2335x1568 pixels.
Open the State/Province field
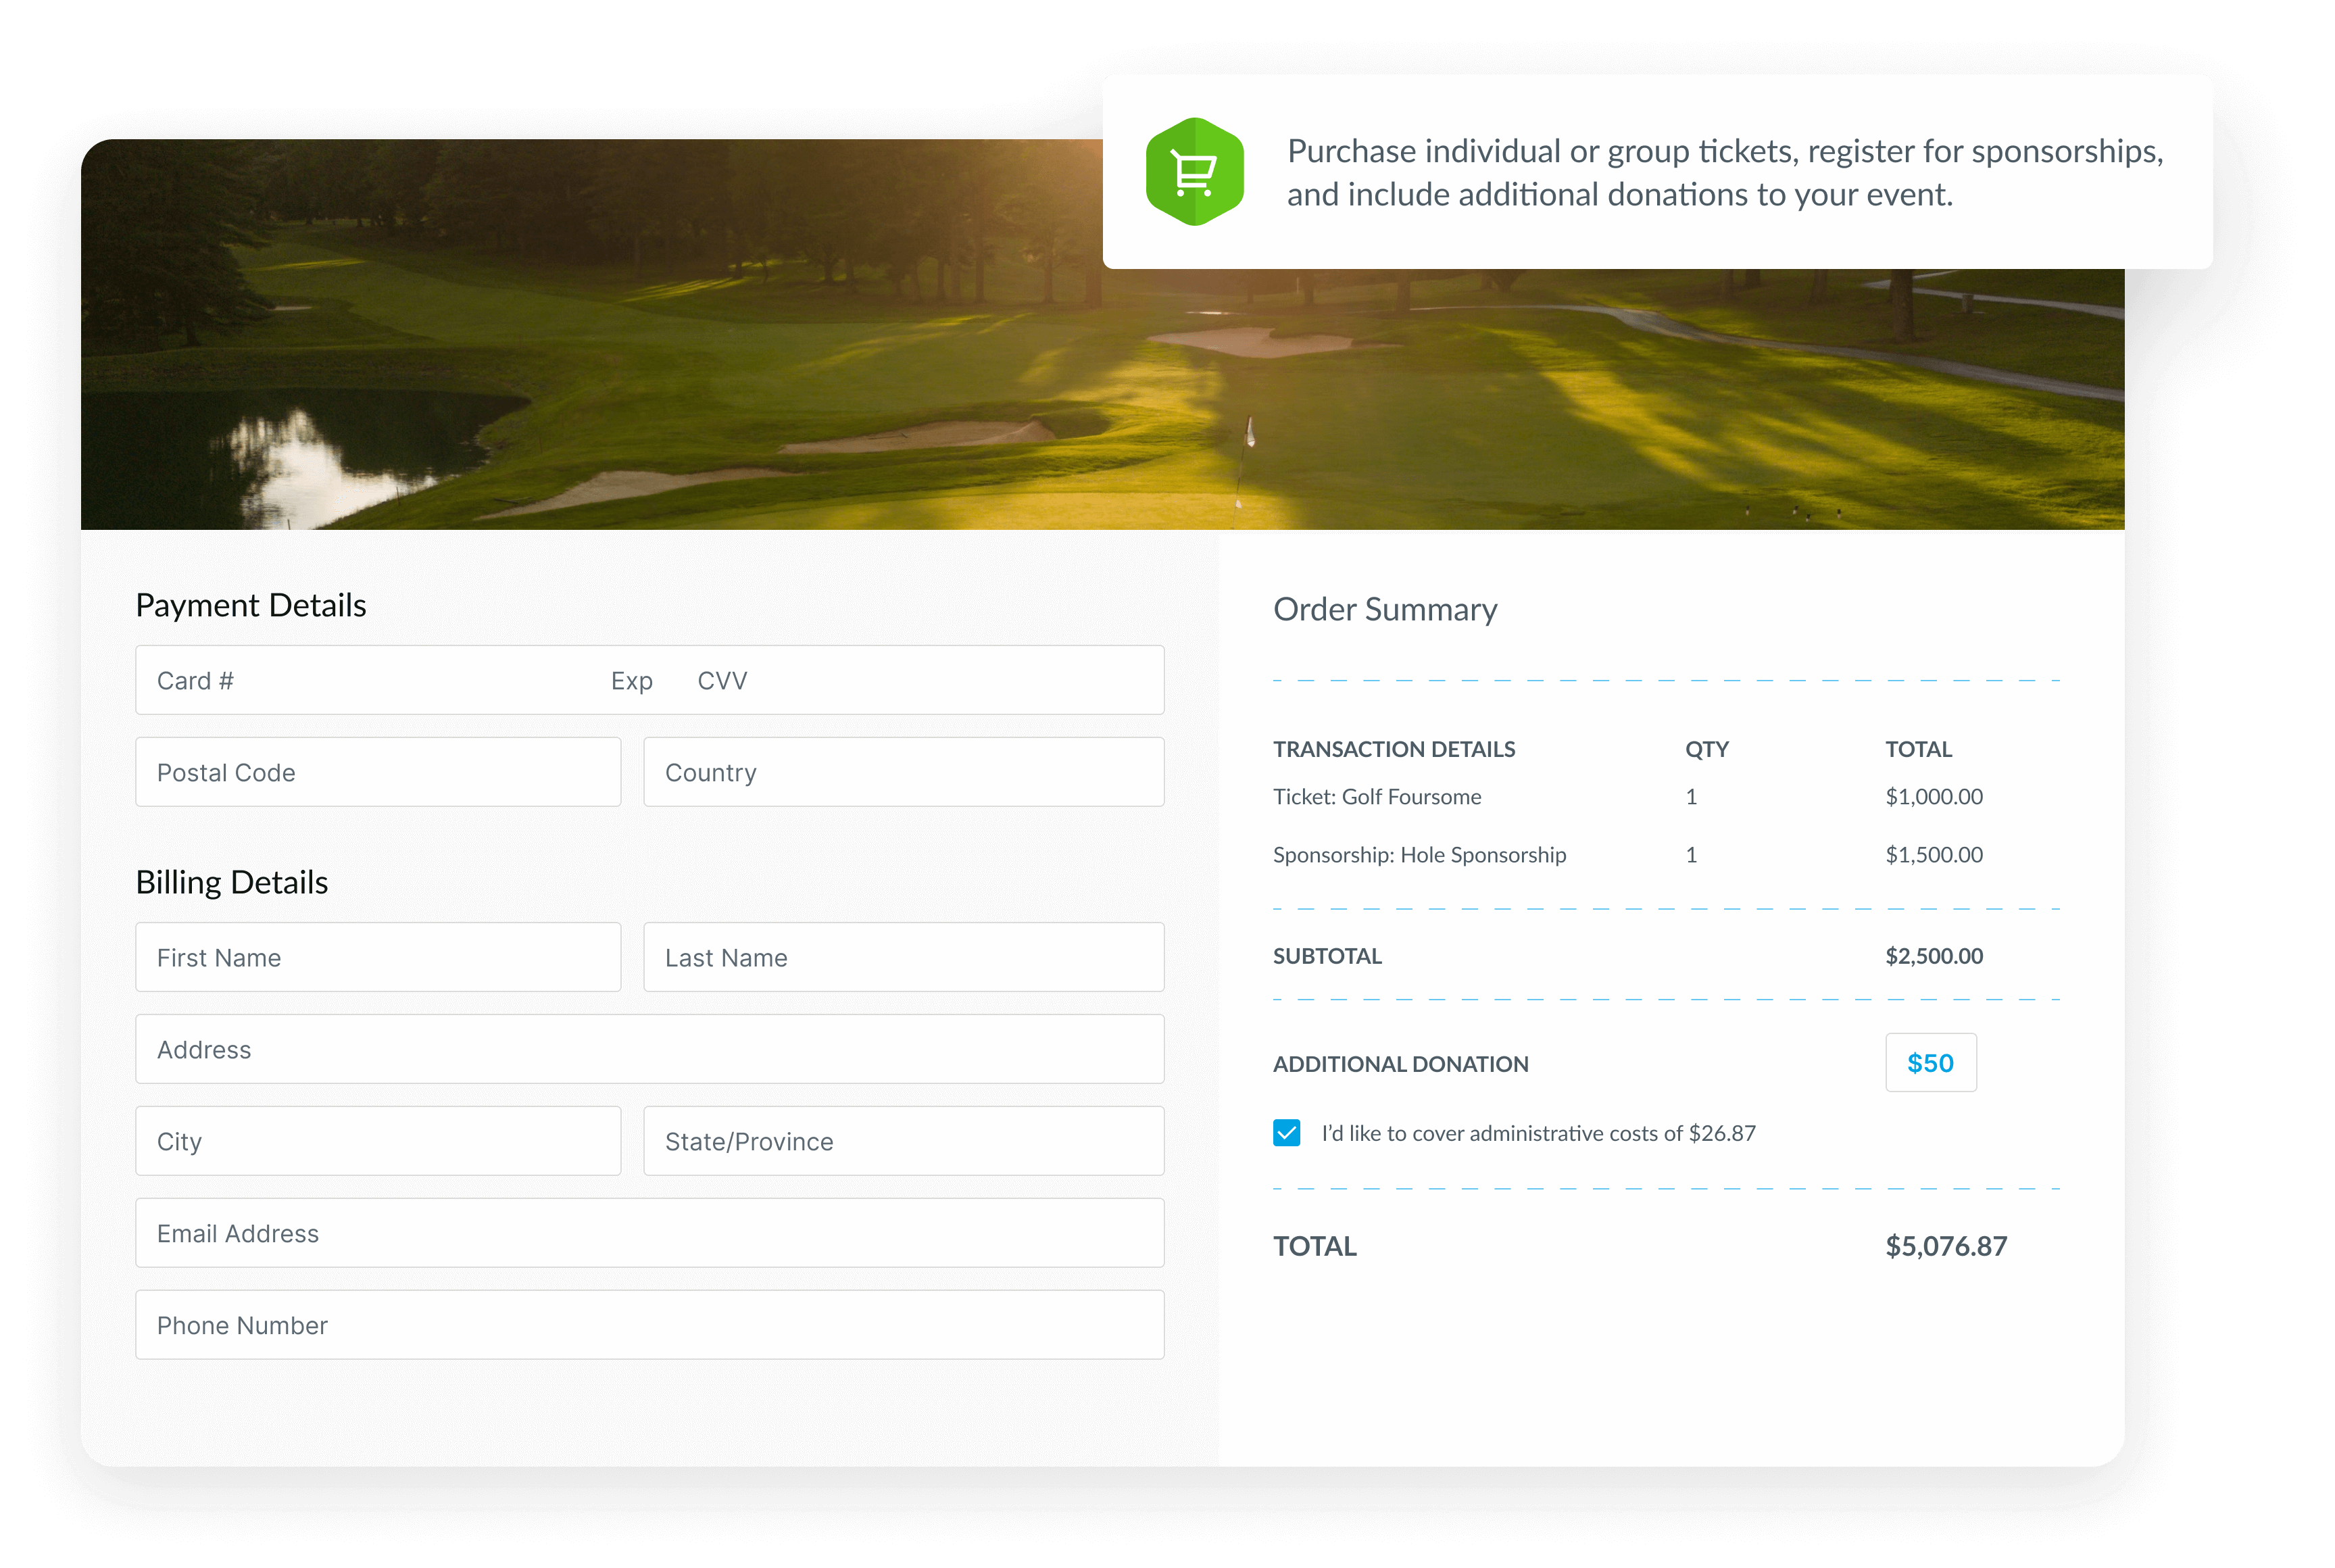click(903, 1141)
